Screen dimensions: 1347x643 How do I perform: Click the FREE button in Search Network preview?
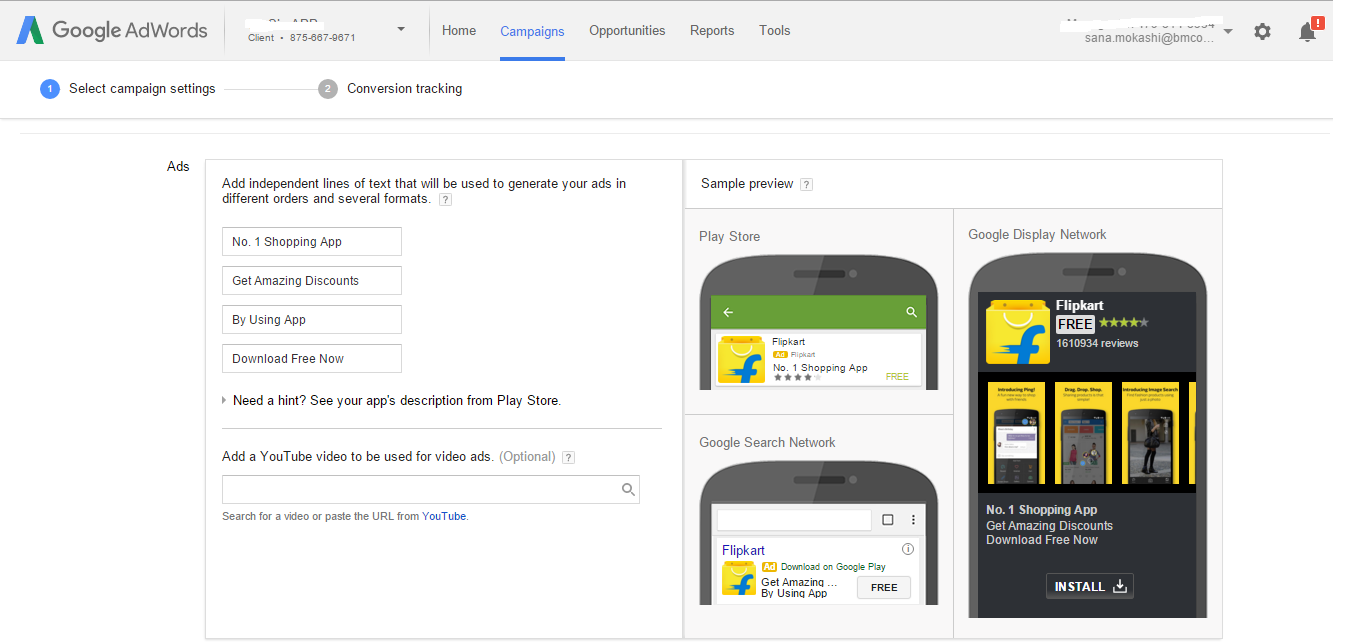(884, 587)
